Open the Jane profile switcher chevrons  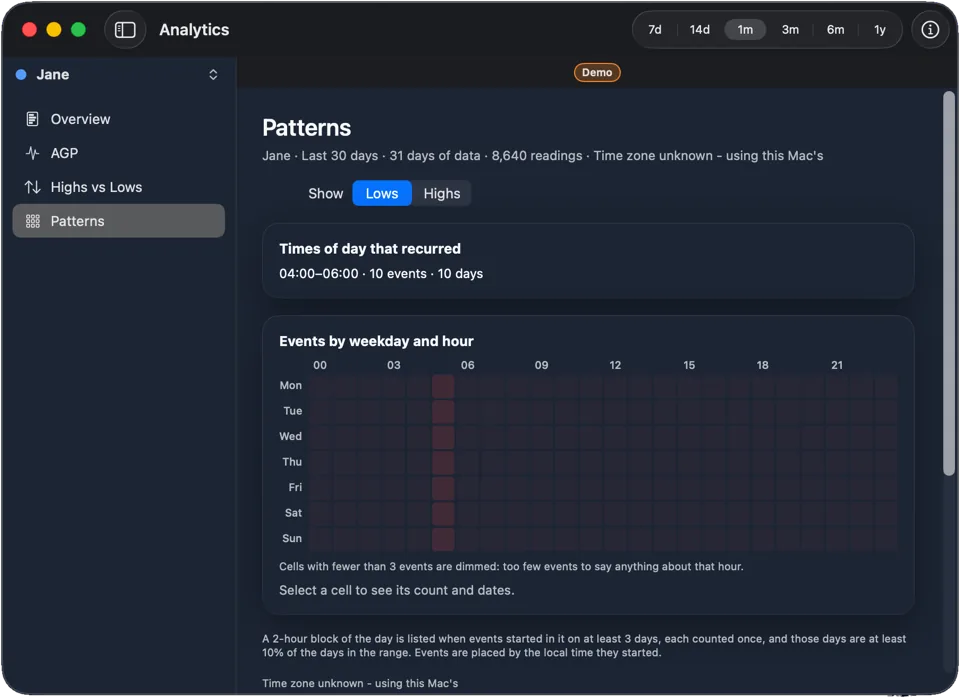(213, 75)
